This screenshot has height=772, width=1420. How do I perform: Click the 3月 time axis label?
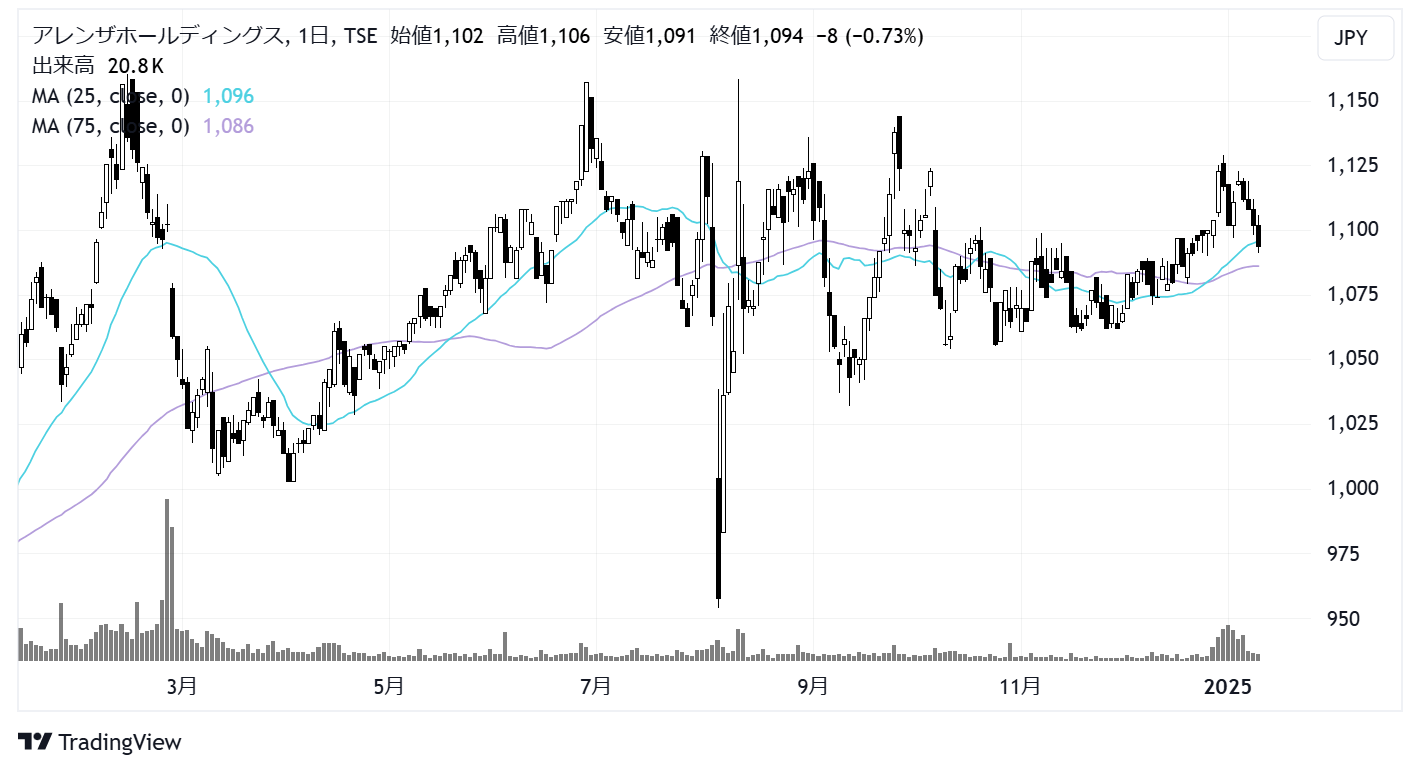[182, 687]
